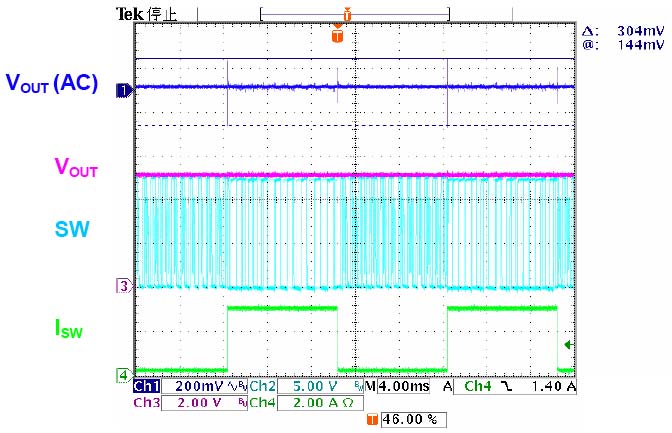Click the Ch4 2.00 A scale readout
The width and height of the screenshot is (672, 433).
(320, 403)
